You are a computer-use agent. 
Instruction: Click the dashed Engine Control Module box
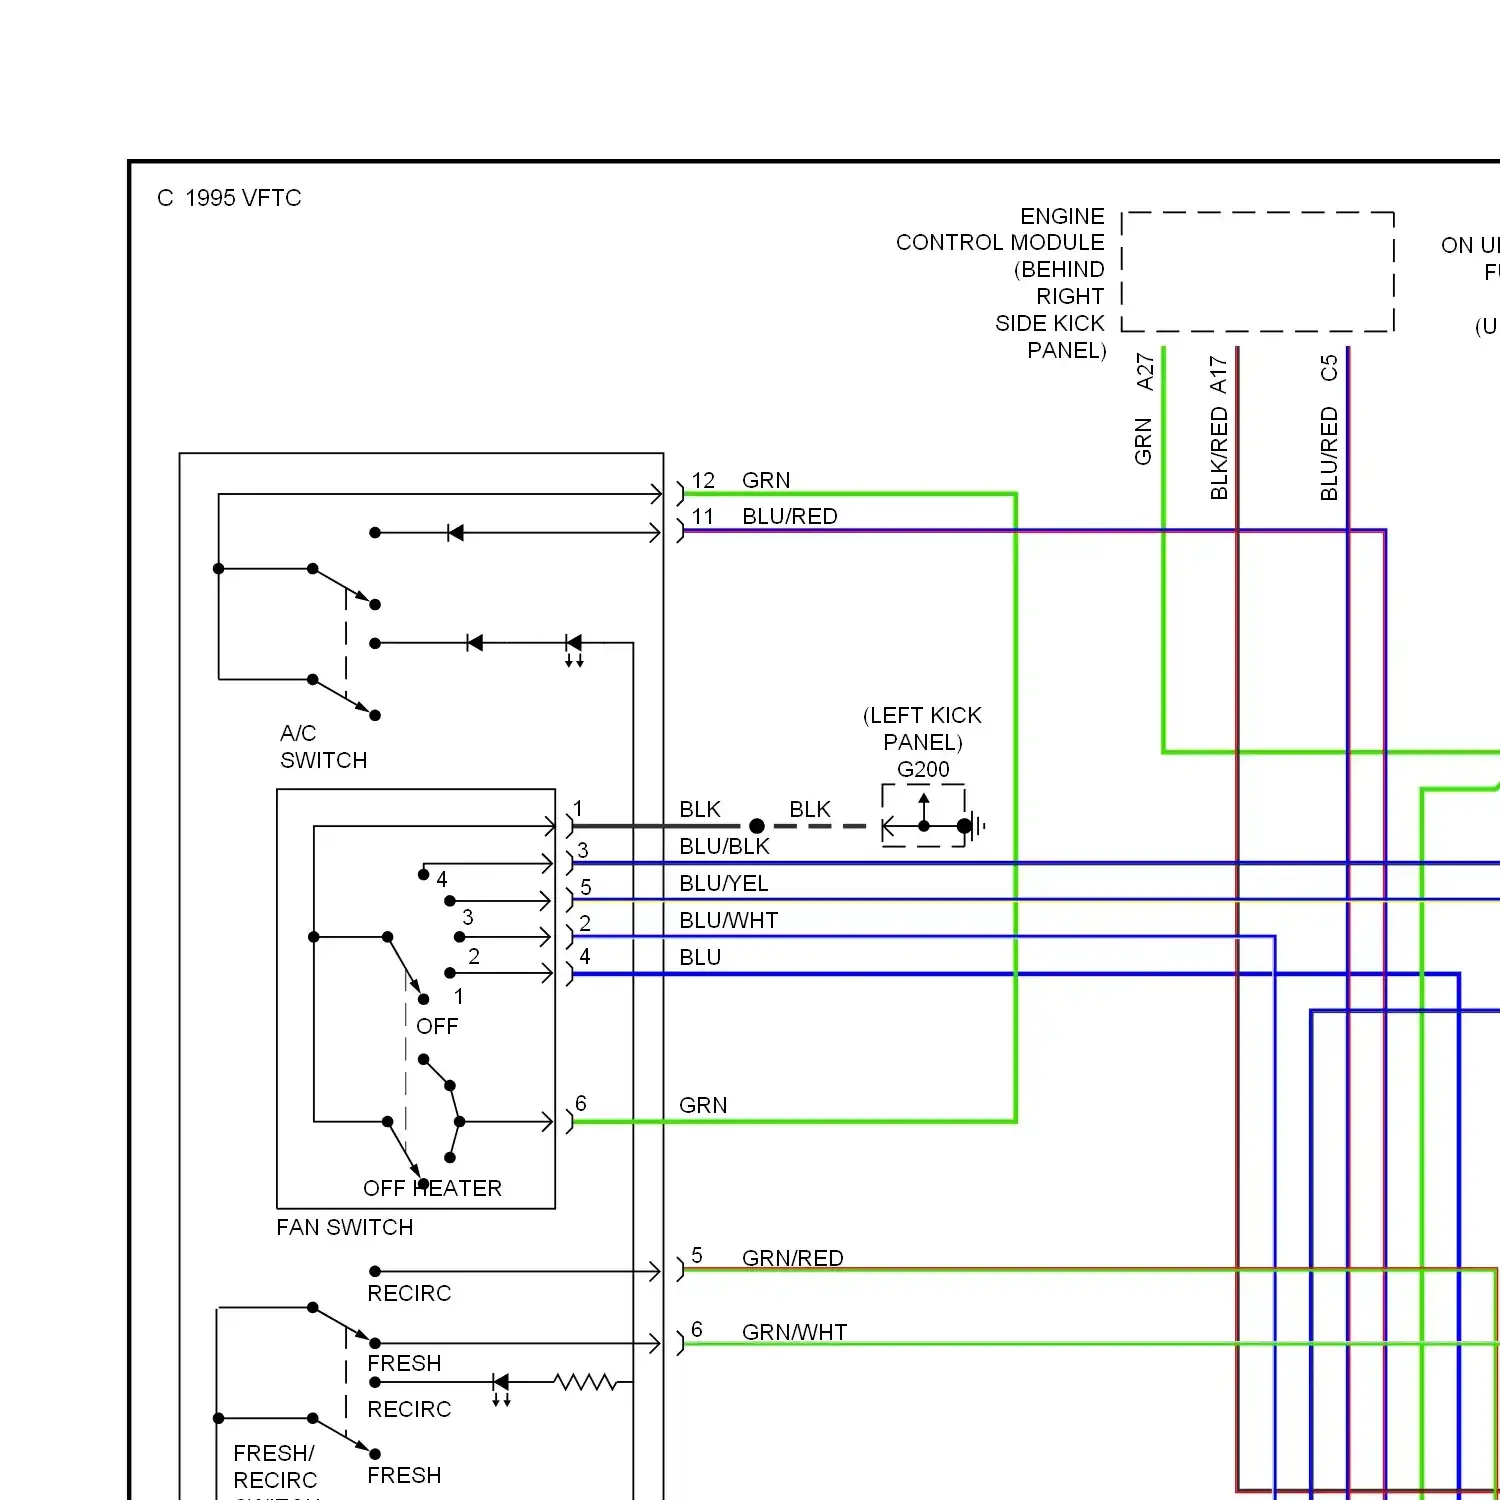pos(1258,271)
